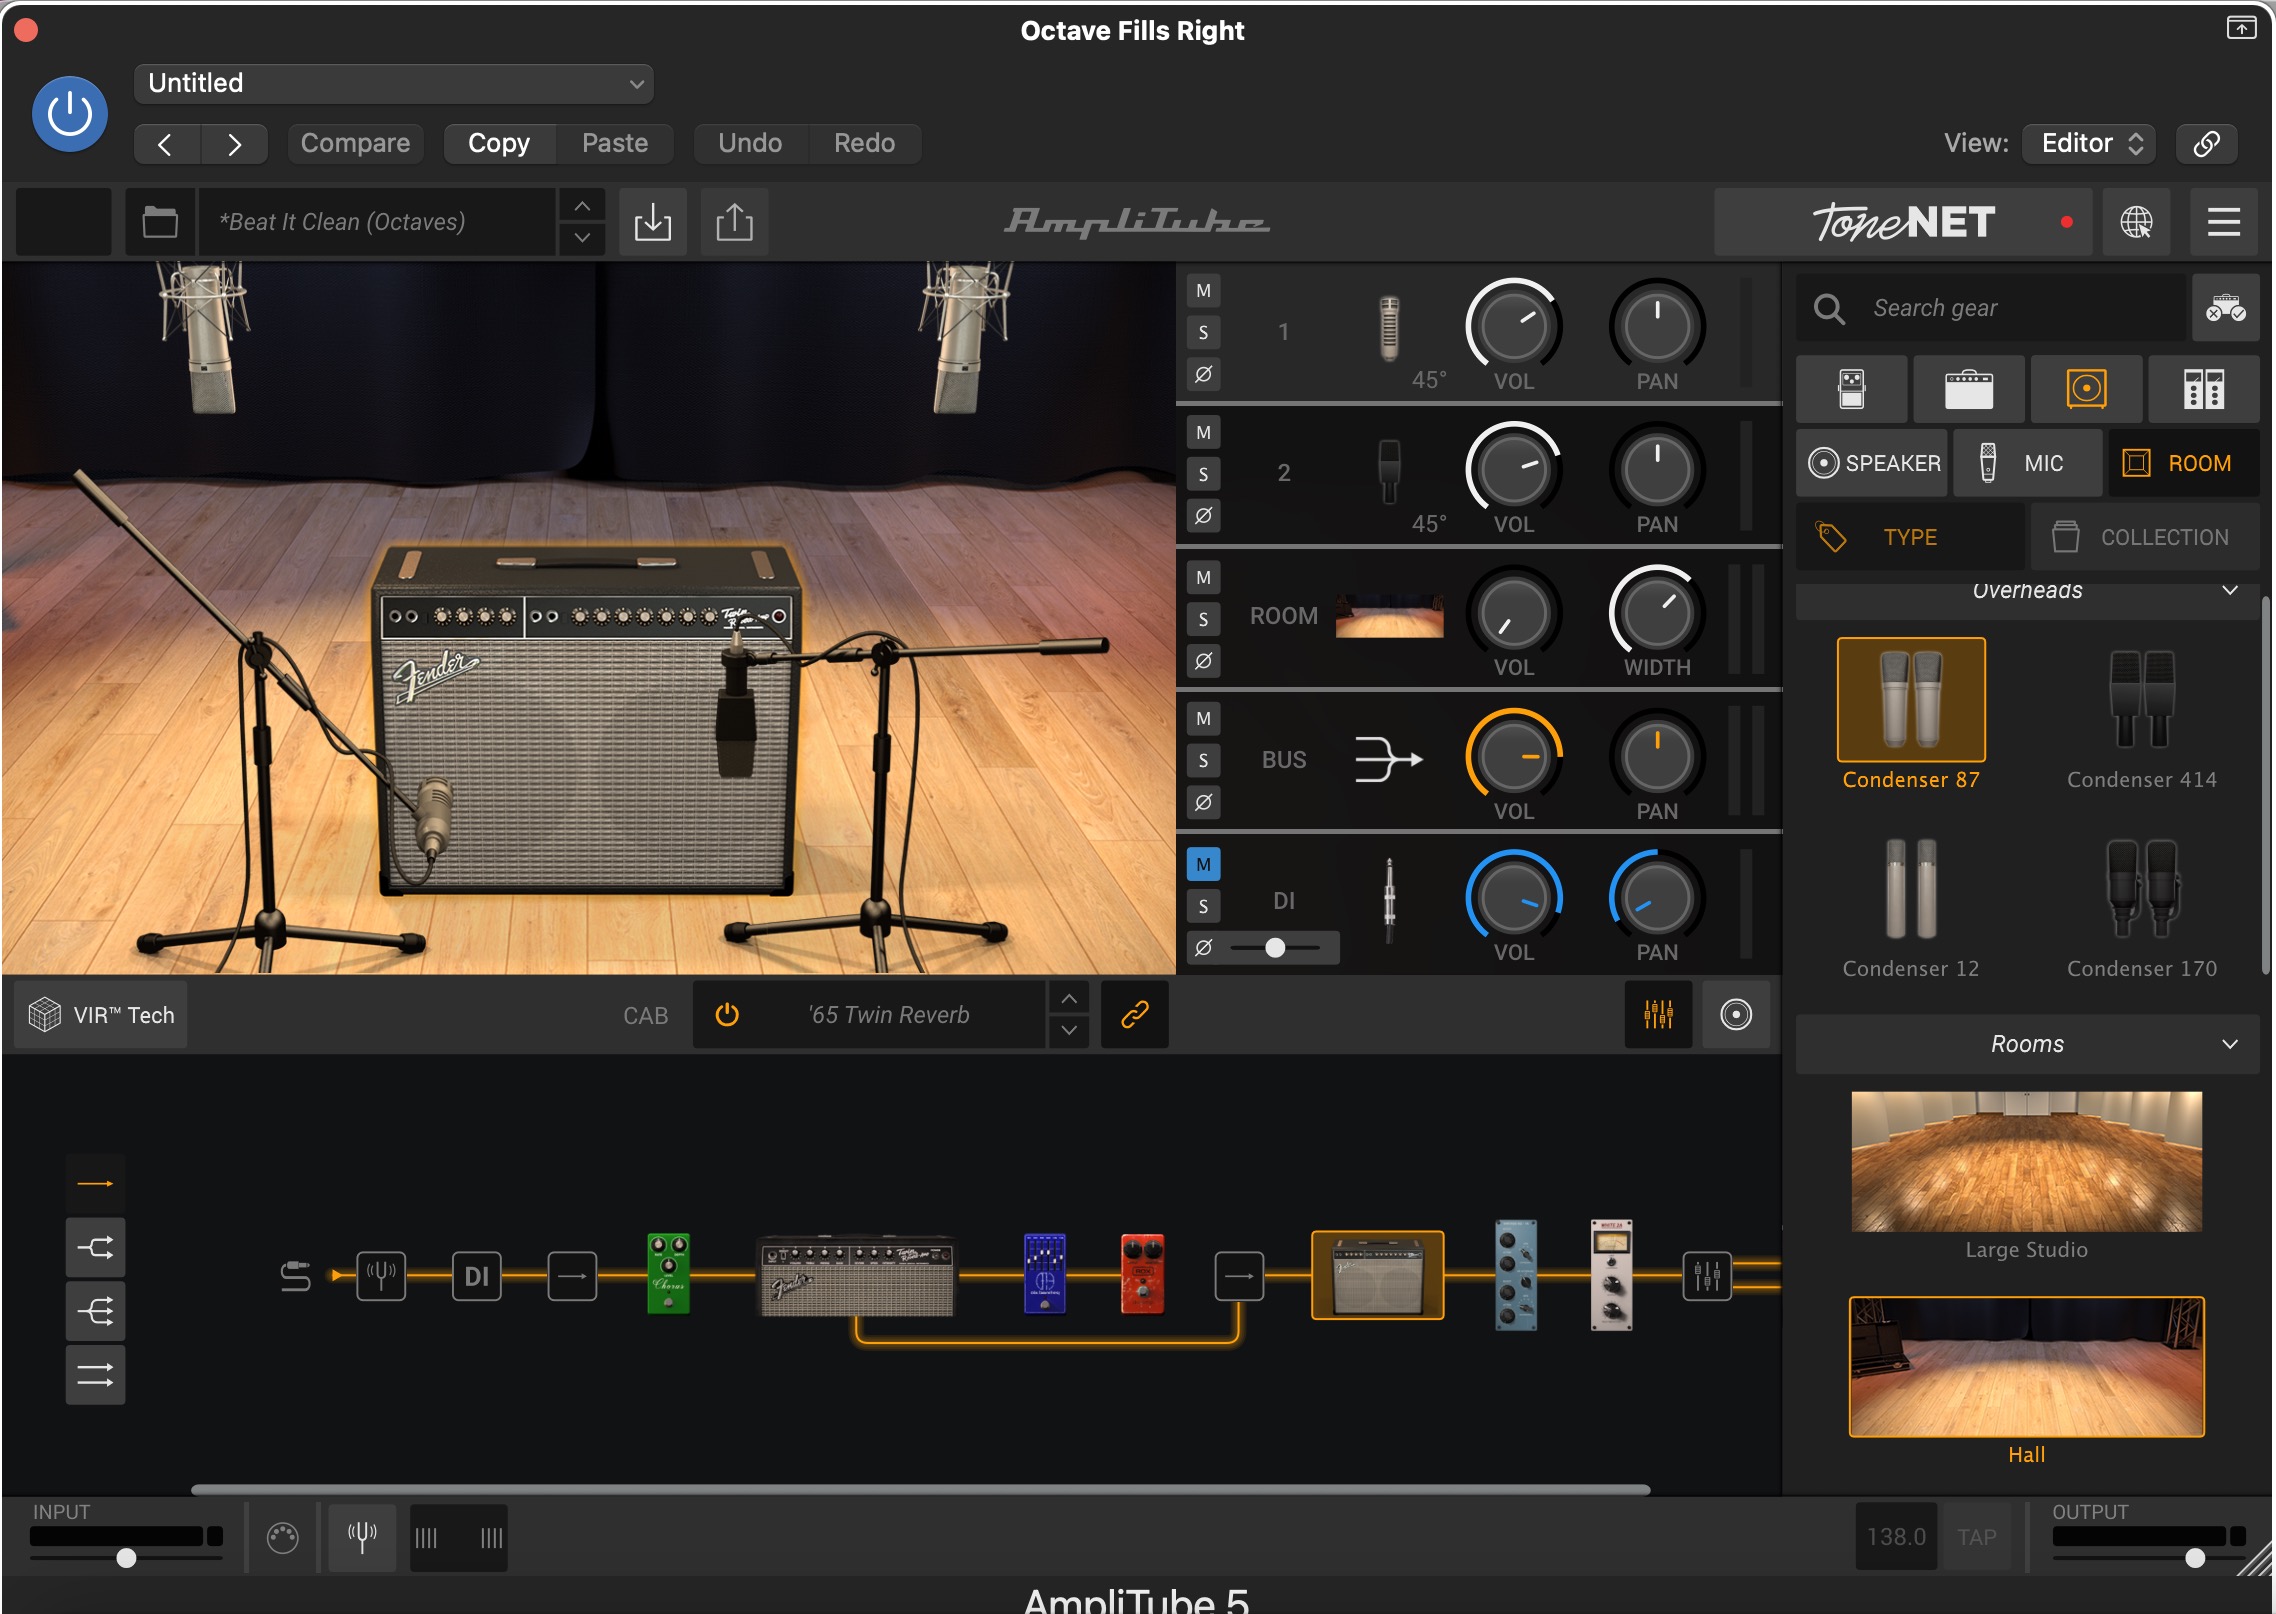Toggle the plugin power bypass button
2276x1614 pixels.
coord(70,114)
